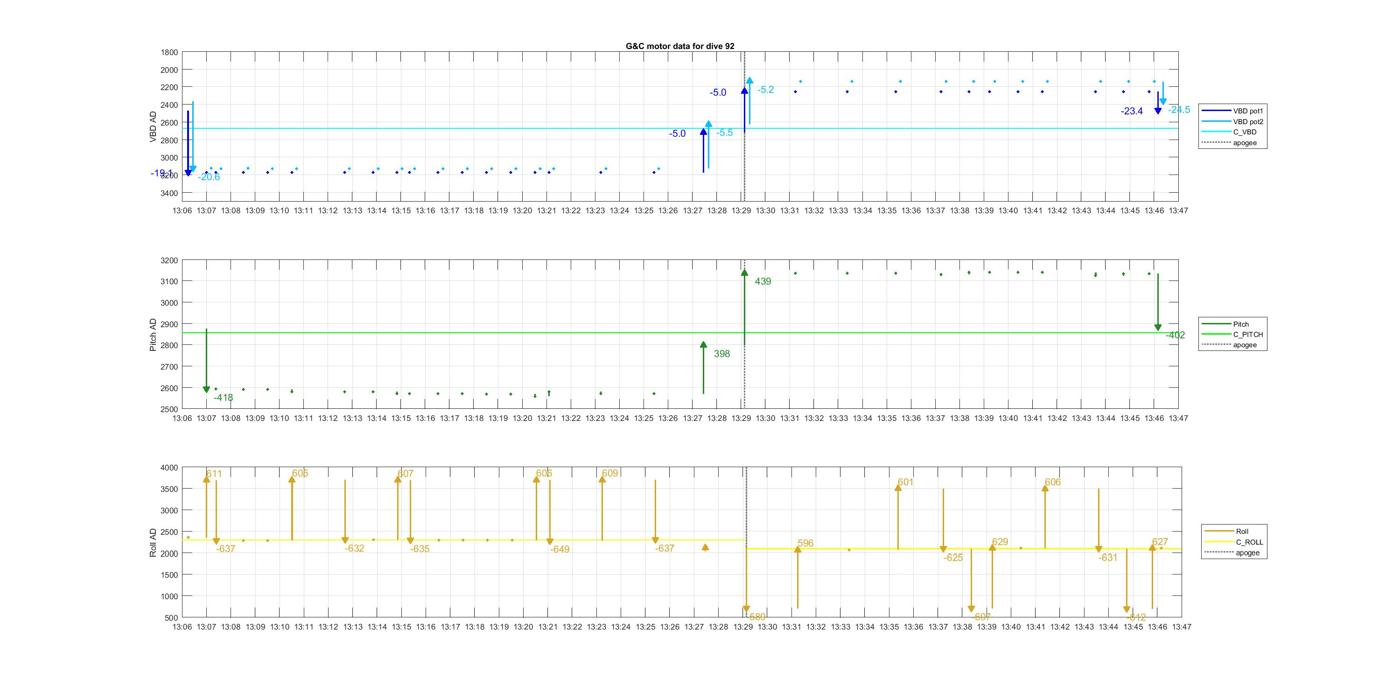Click the "Pitch AD" y-axis label
Image resolution: width=1400 pixels, height=693 pixels.
154,334
